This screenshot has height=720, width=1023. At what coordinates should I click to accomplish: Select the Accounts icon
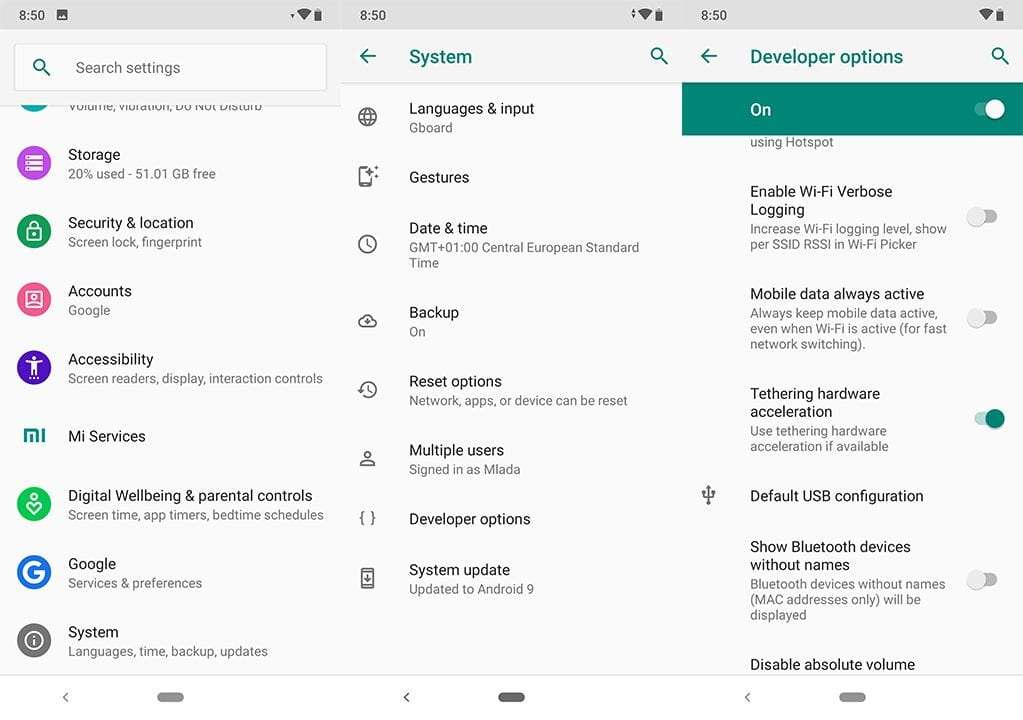(33, 299)
